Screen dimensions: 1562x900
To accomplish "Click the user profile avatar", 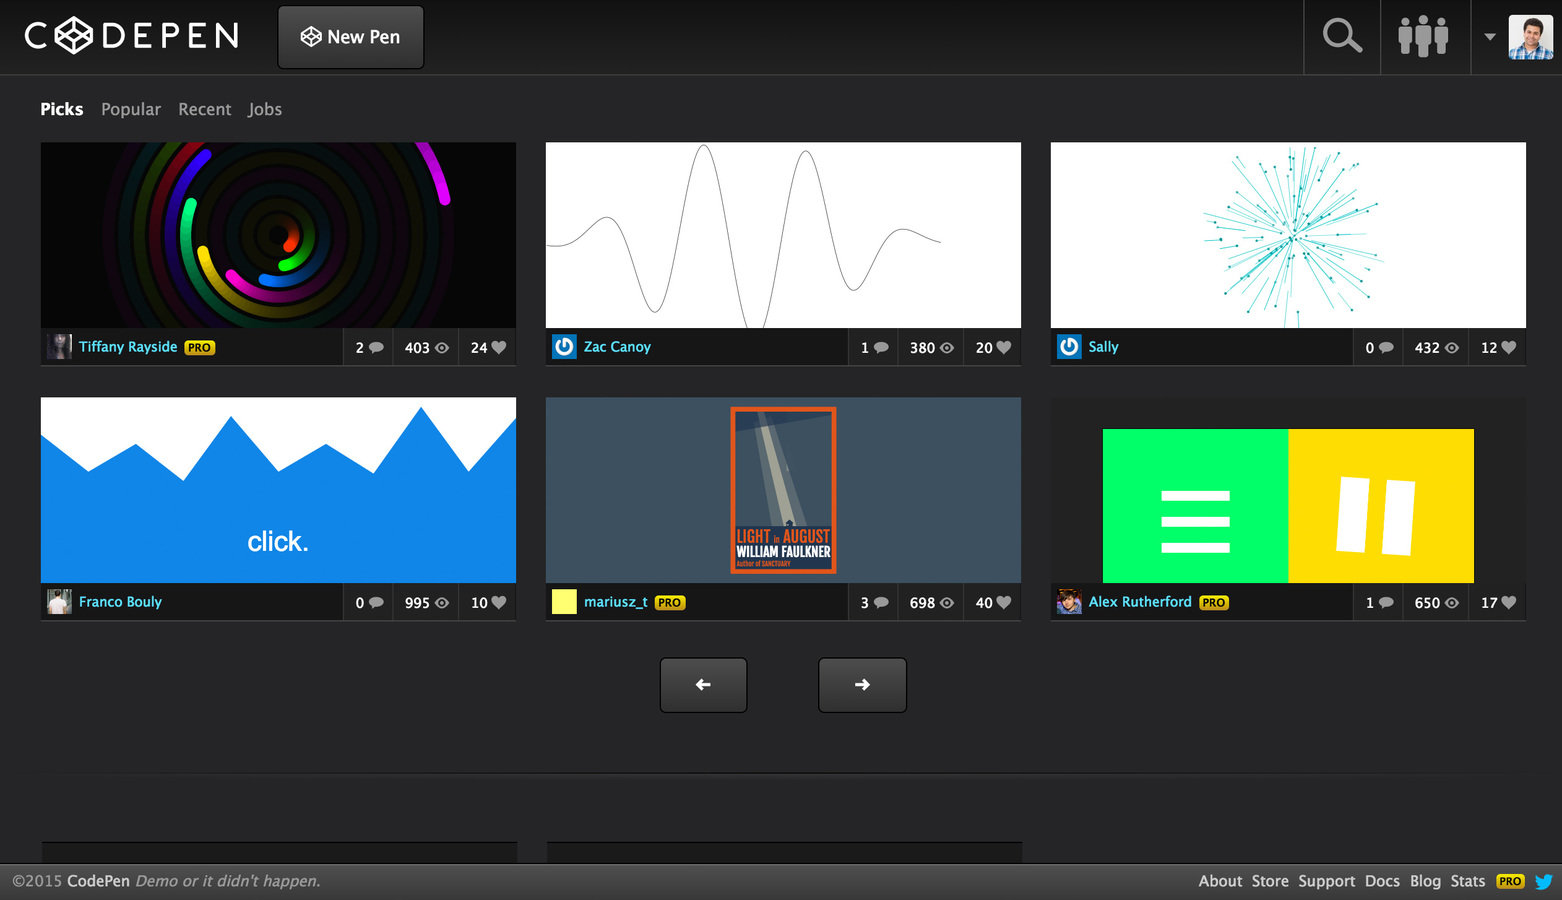I will tap(1530, 37).
